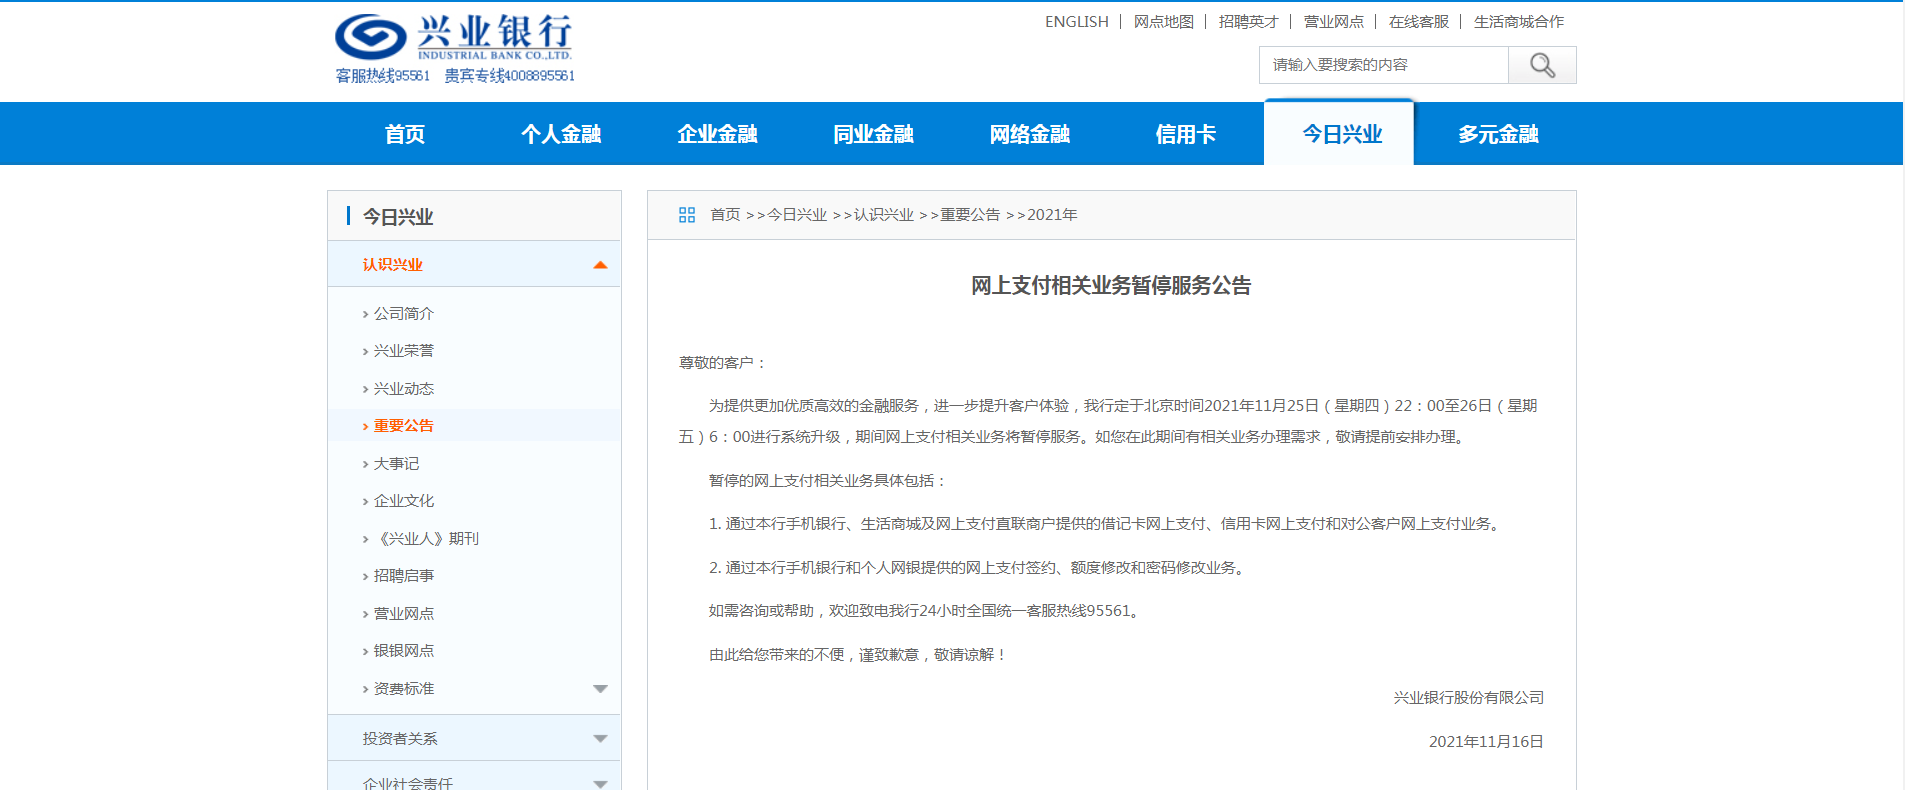Viewport: 1905px width, 790px height.
Task: Click the Industrial Bank logo
Action: point(454,40)
